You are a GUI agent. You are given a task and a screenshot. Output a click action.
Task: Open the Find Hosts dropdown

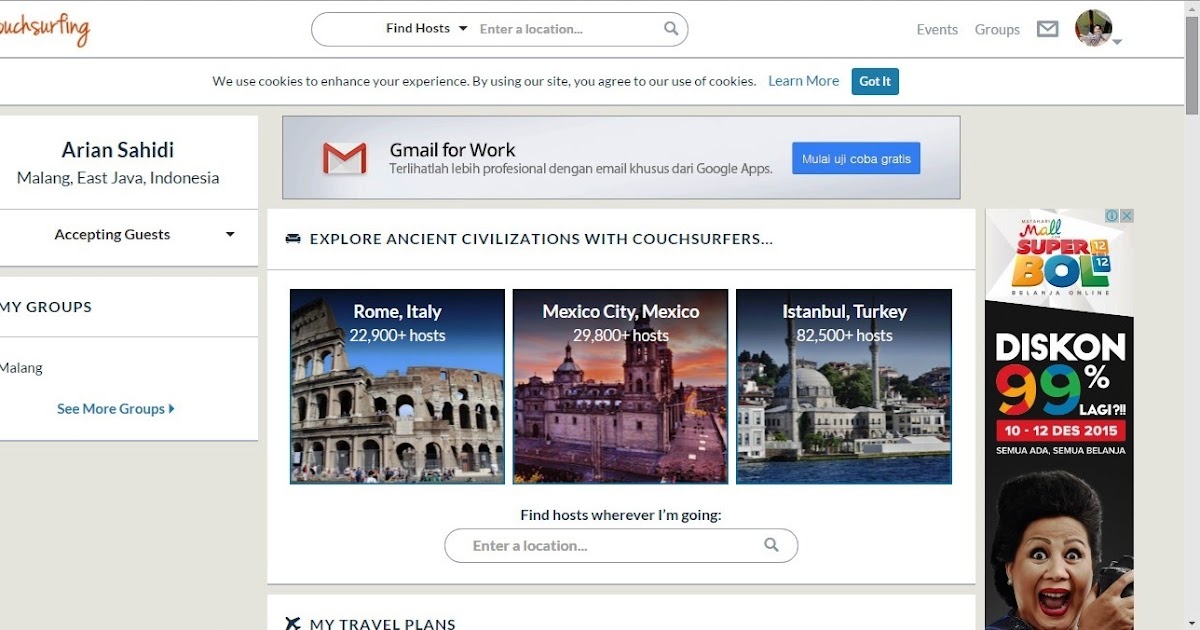427,29
